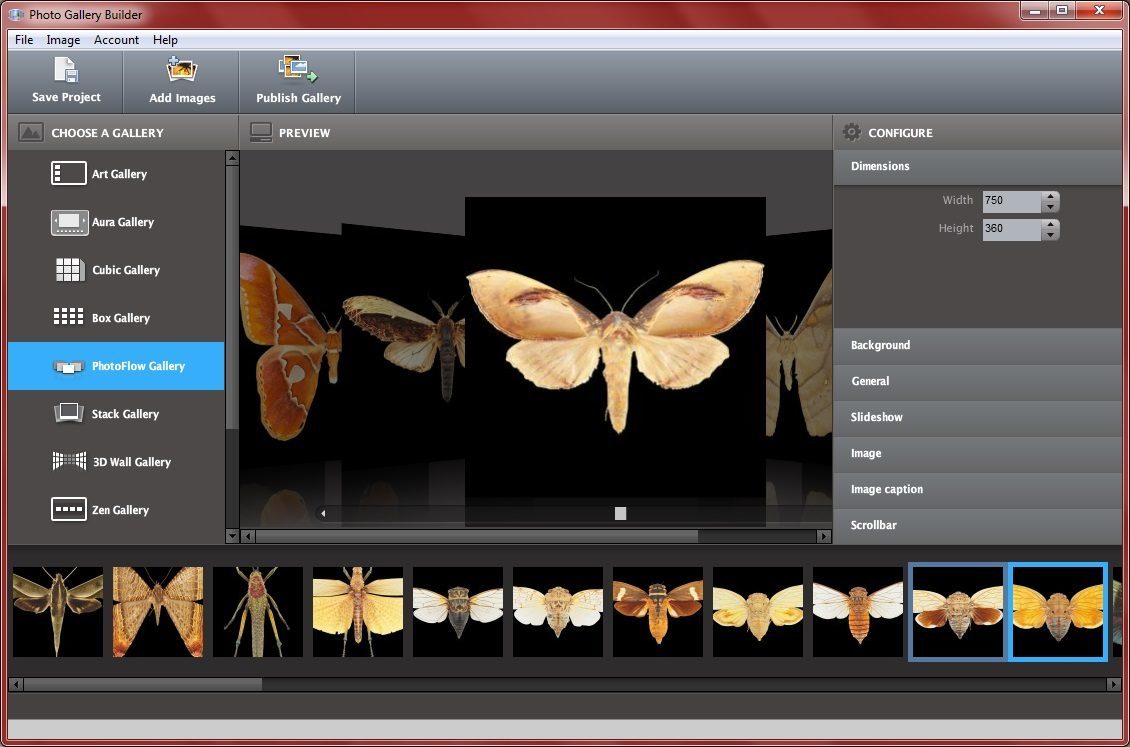Increase Width with the up arrow

(x=1051, y=196)
